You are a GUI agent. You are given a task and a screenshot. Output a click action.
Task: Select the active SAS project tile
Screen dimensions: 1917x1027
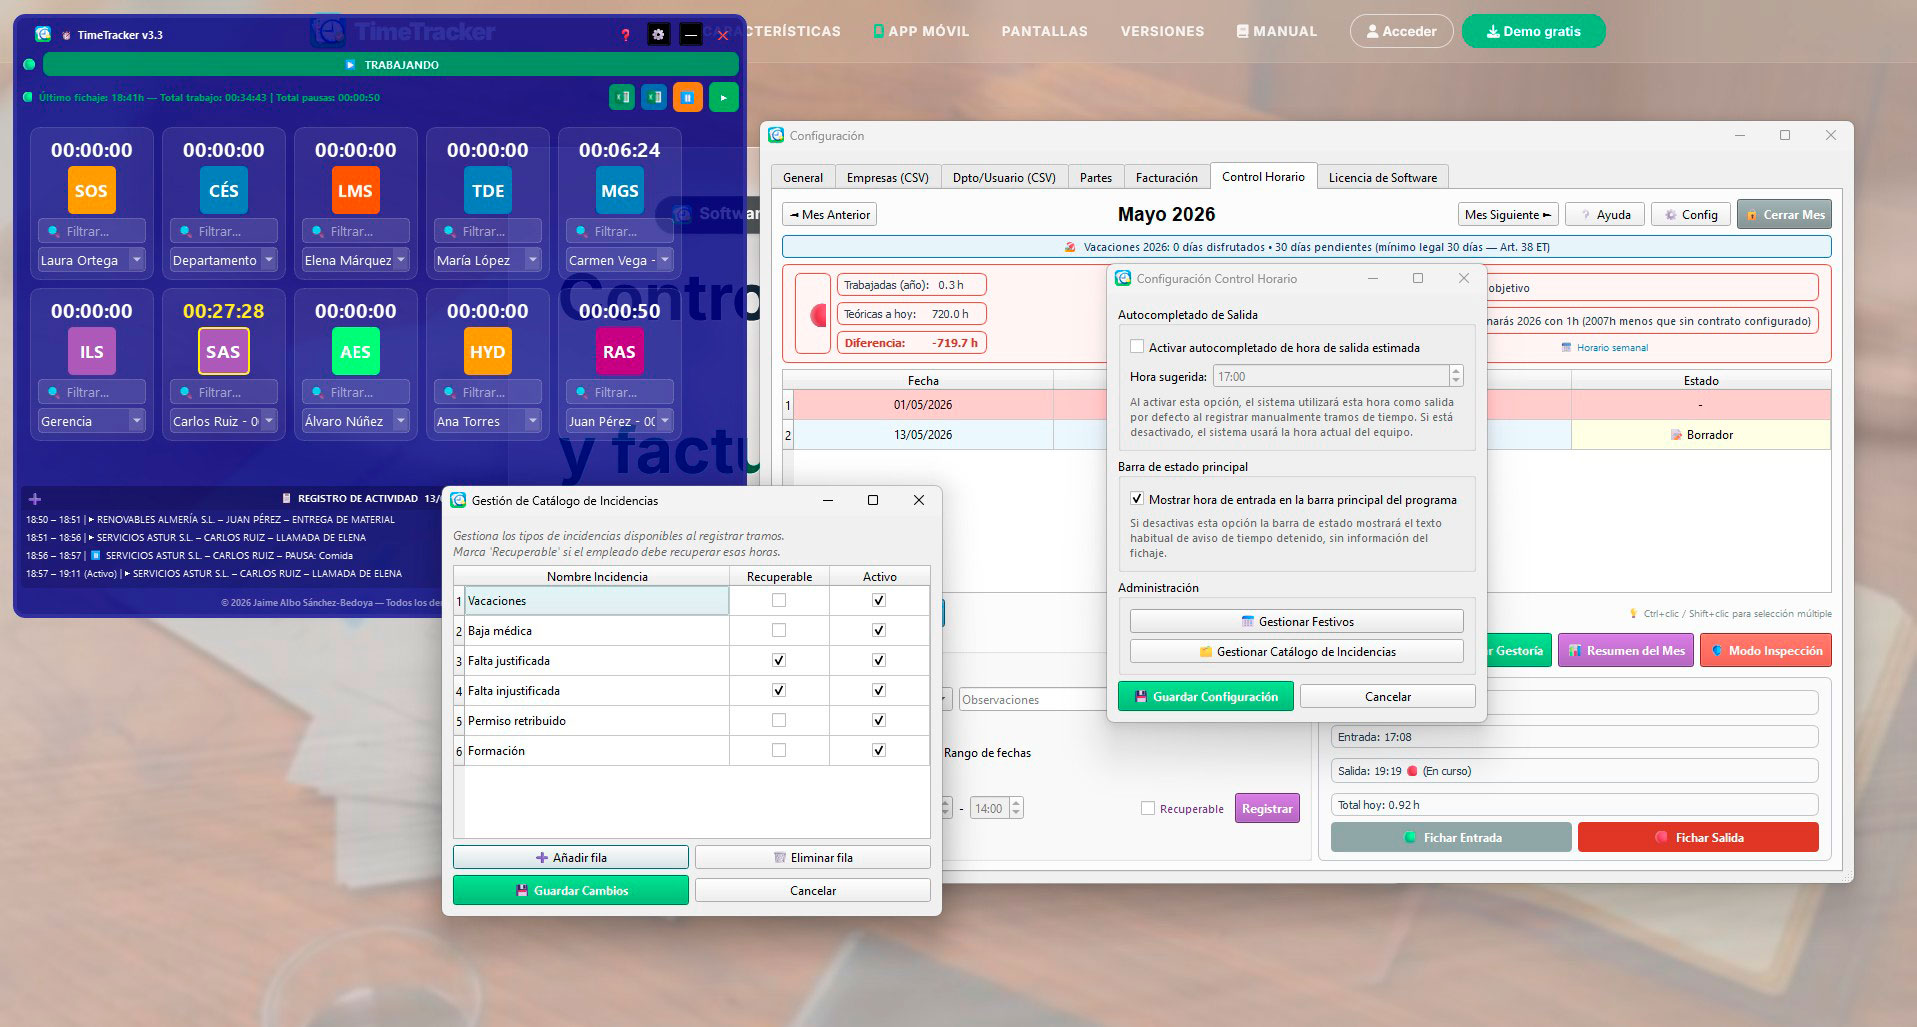(223, 352)
